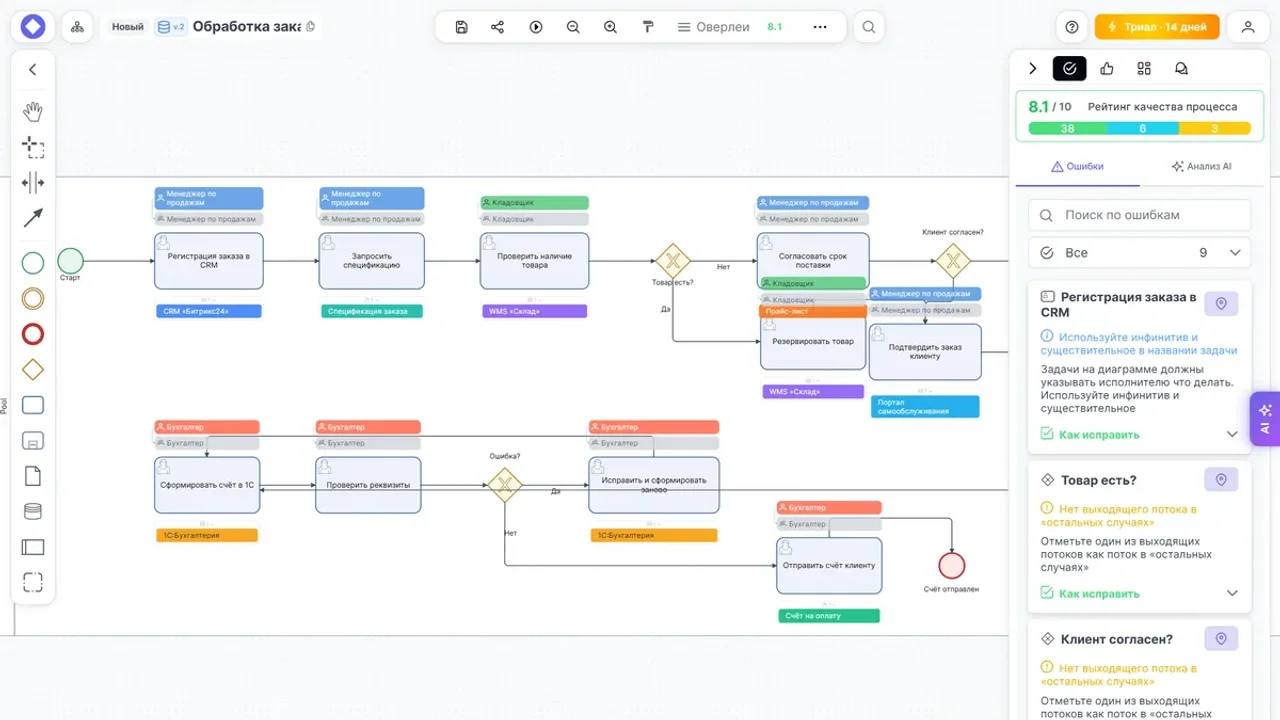Screen dimensions: 1280x720
Task: Choose the data store cylinder shape
Action: 33,512
